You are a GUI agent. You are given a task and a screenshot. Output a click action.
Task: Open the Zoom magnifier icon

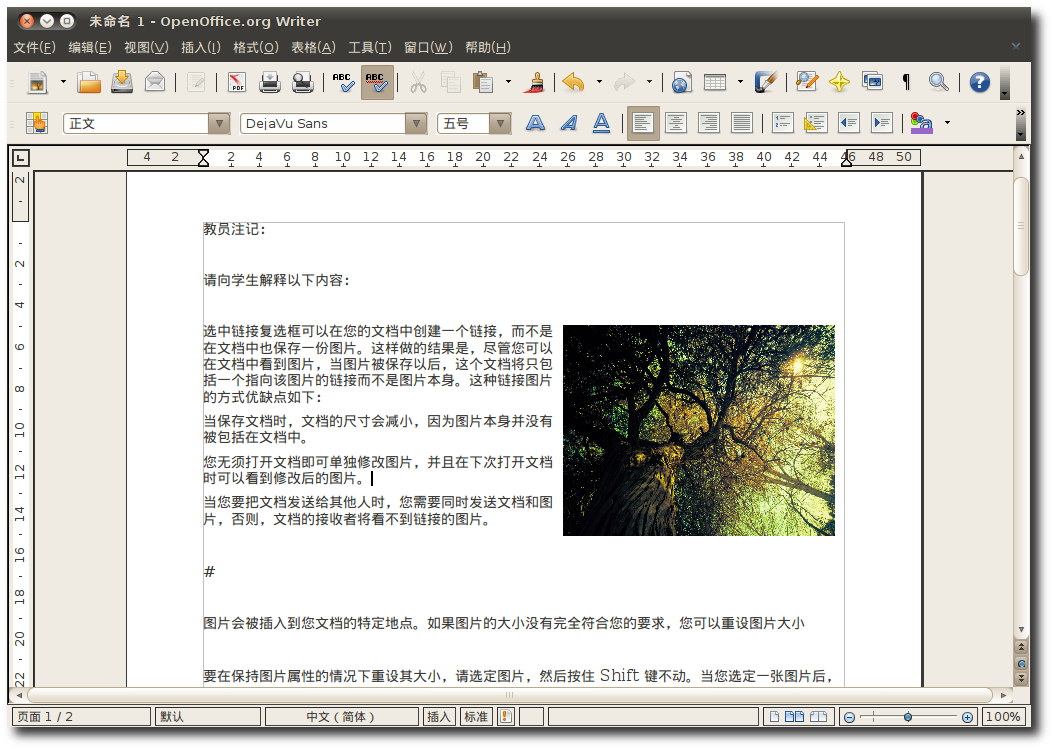[938, 83]
